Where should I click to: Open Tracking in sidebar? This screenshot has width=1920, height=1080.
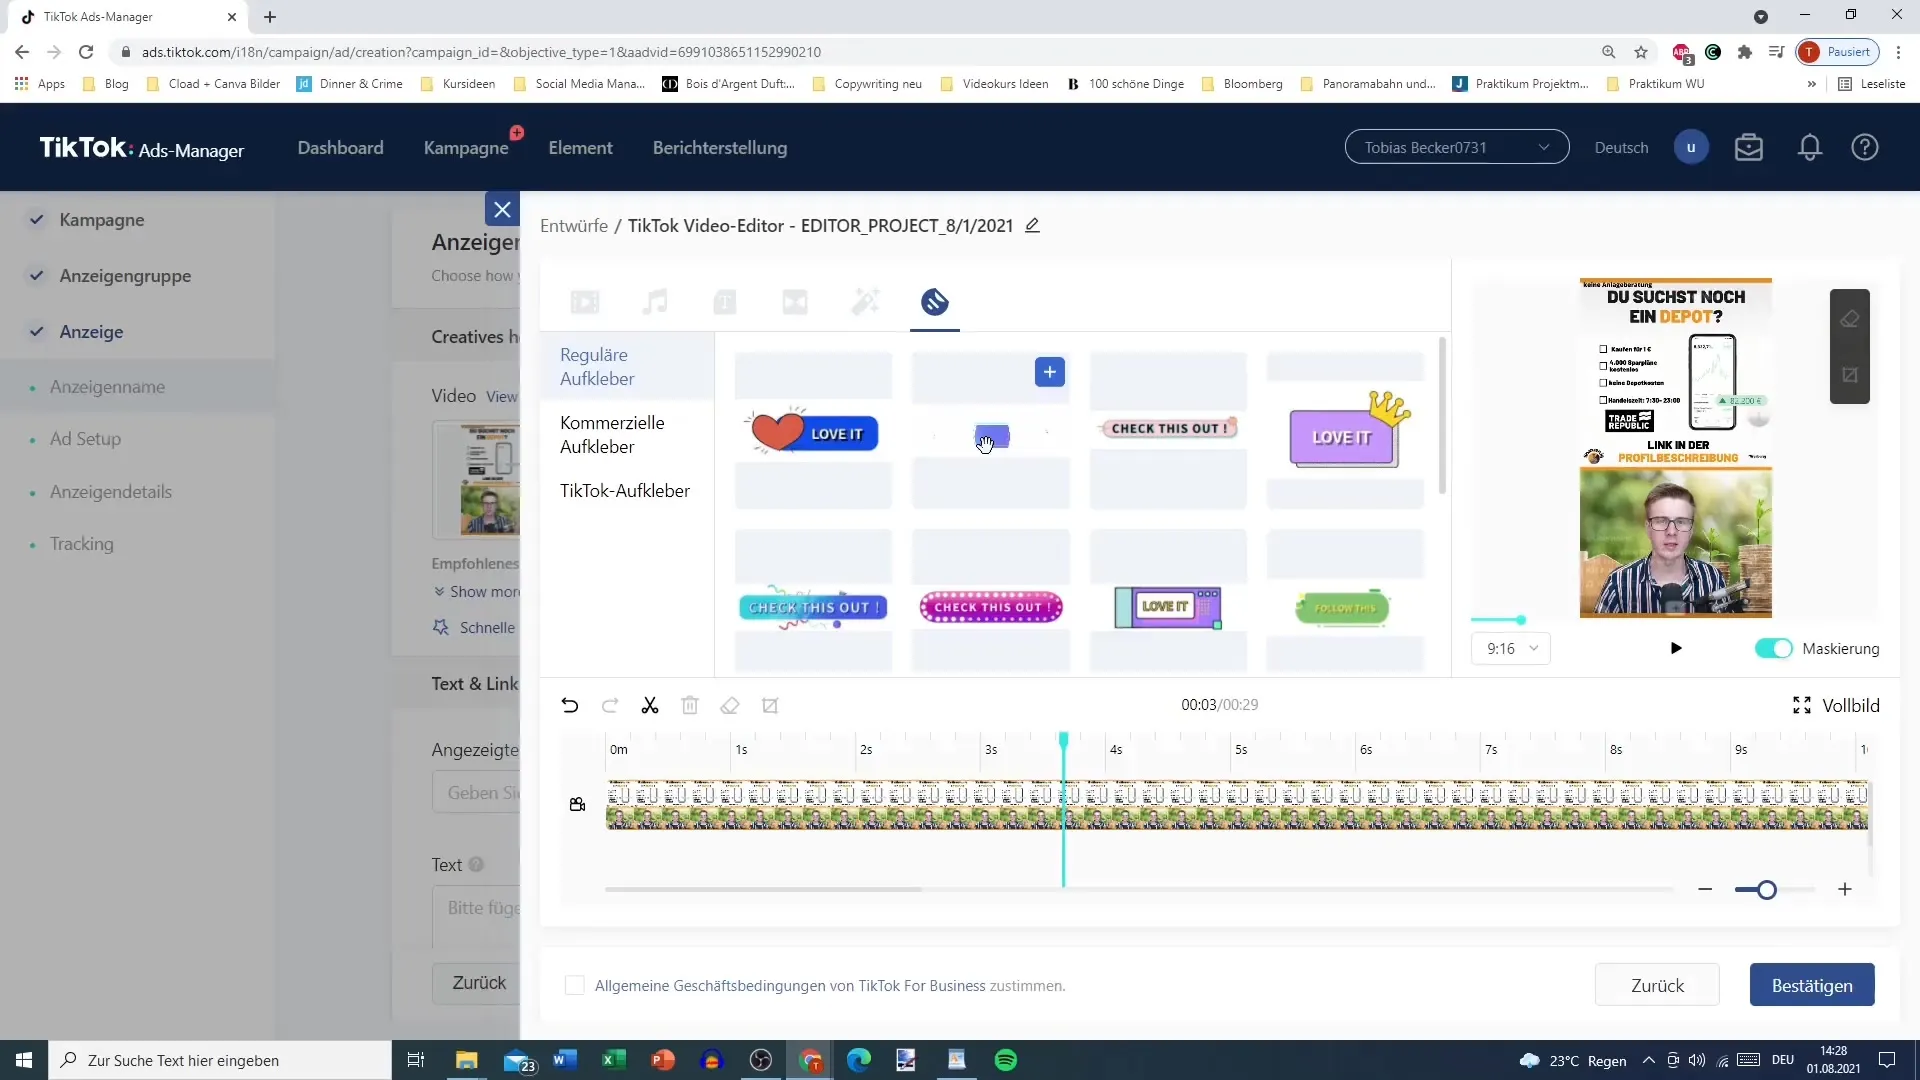tap(82, 544)
